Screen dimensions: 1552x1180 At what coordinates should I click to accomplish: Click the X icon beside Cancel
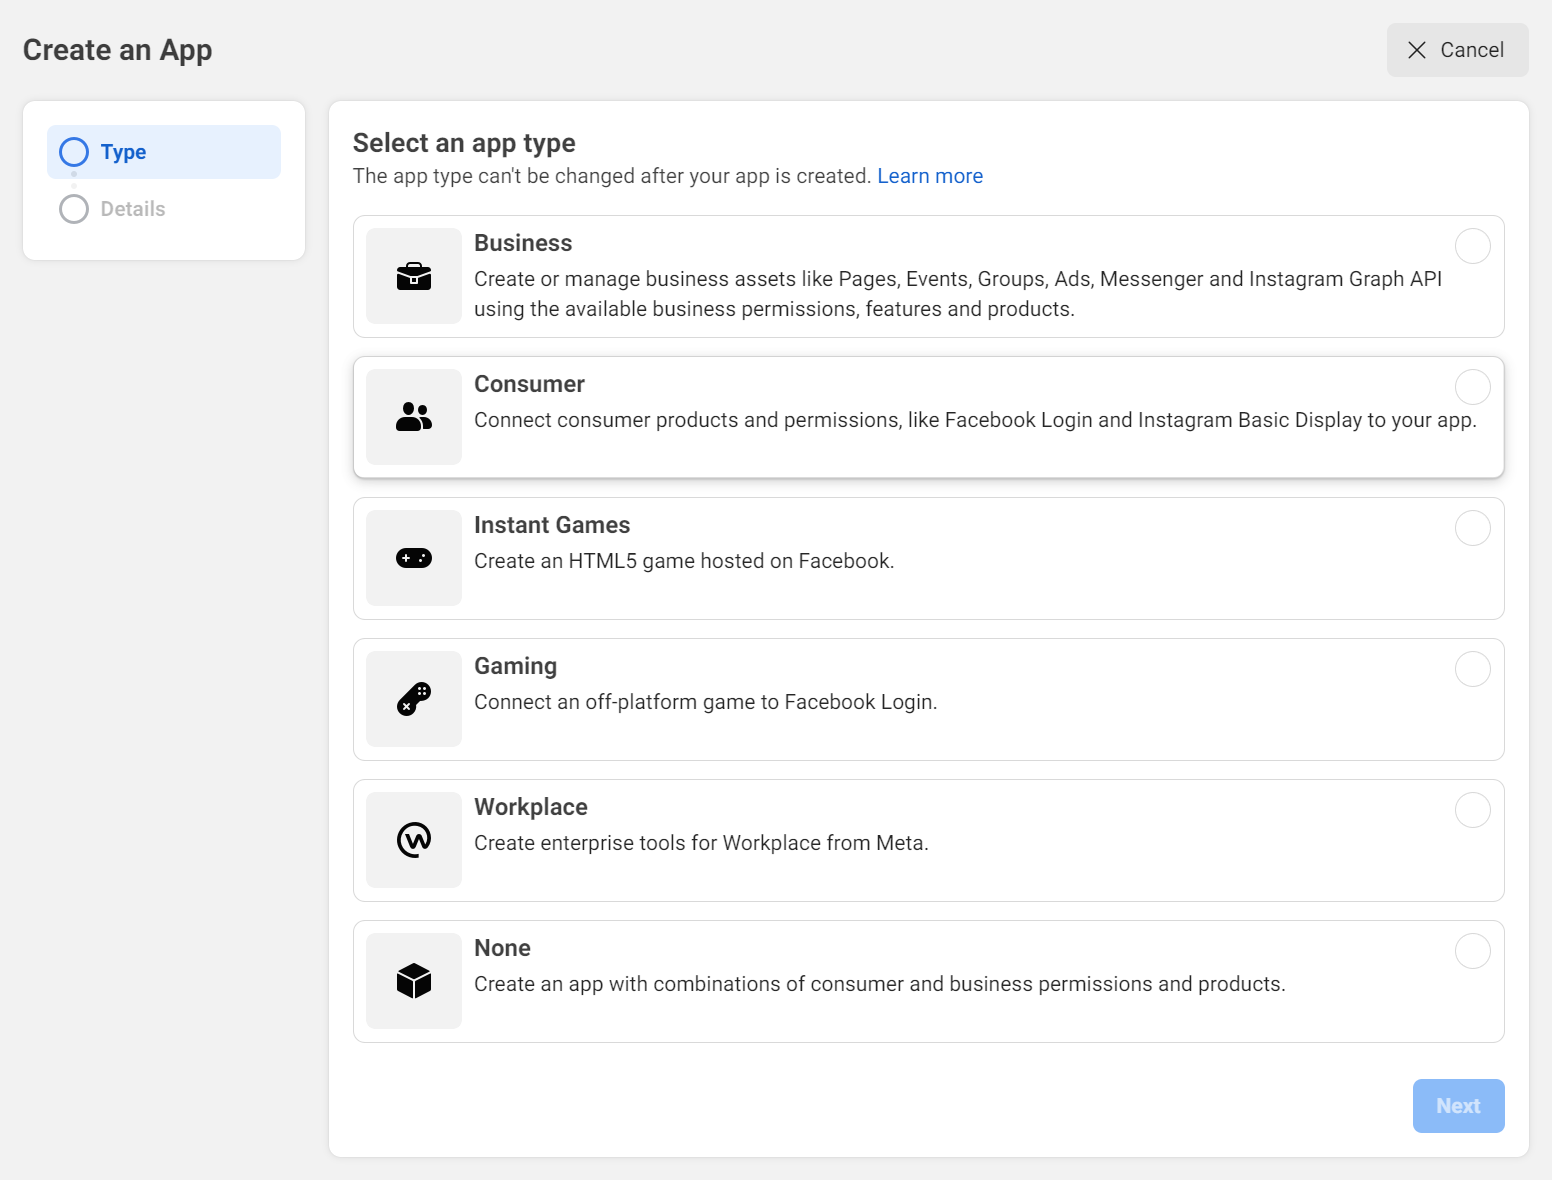[1417, 50]
